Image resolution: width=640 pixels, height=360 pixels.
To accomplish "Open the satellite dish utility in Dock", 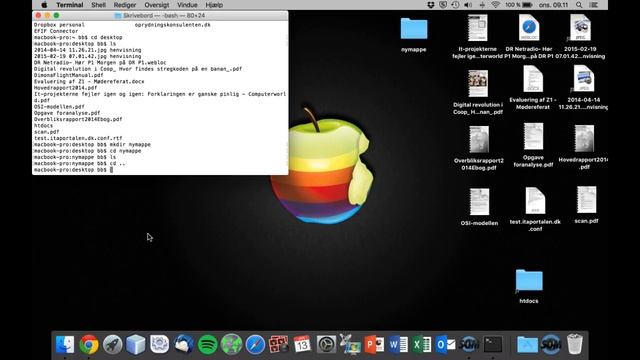I will [x=350, y=344].
